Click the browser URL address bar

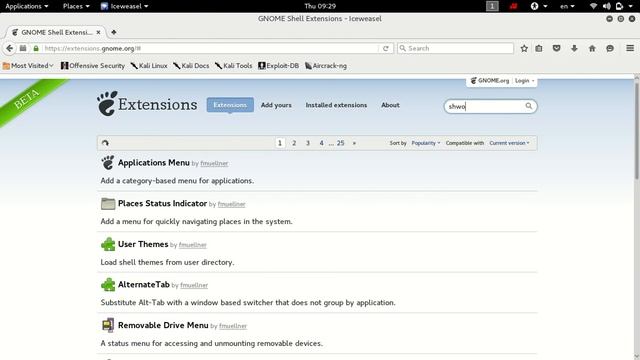[210, 48]
